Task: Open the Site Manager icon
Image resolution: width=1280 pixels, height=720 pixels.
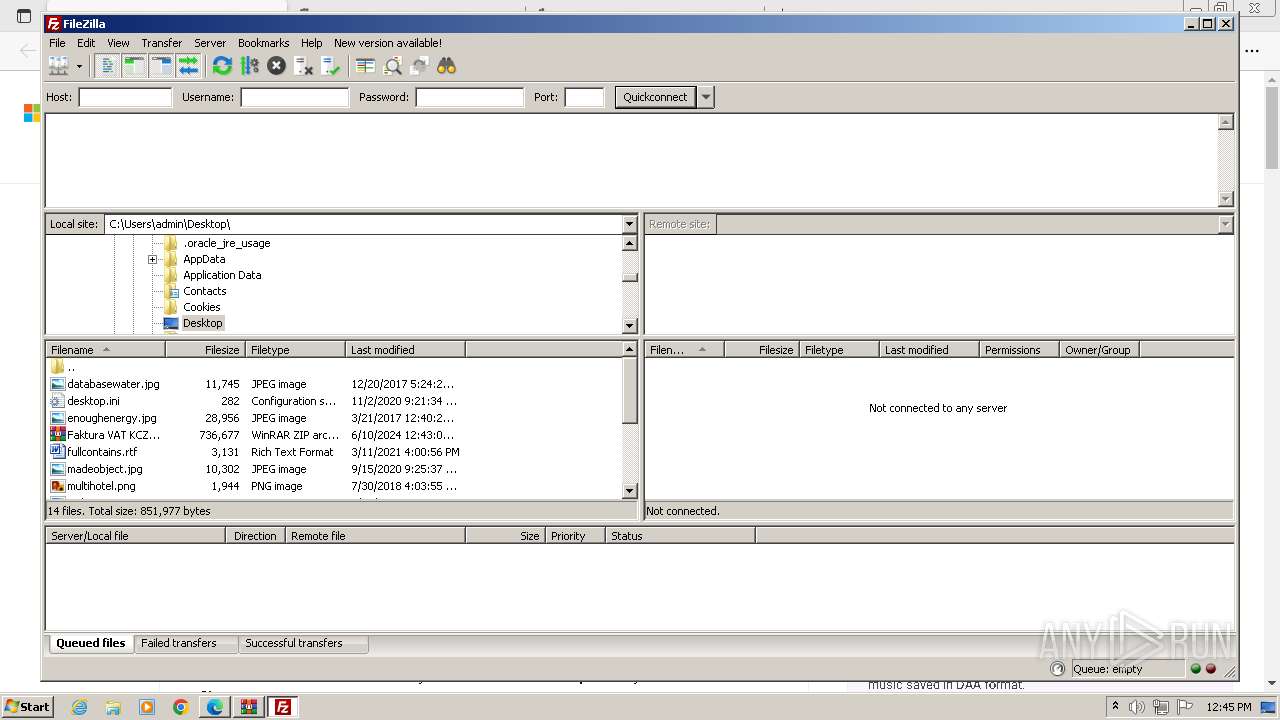Action: point(59,66)
